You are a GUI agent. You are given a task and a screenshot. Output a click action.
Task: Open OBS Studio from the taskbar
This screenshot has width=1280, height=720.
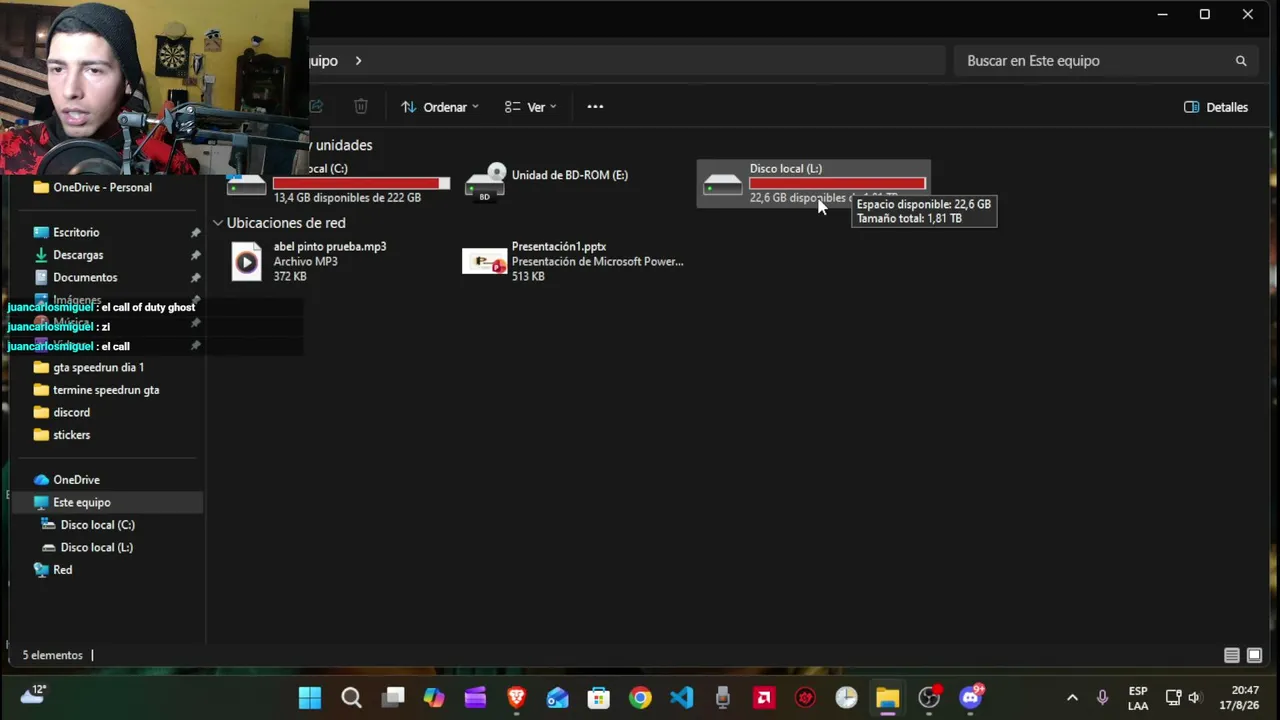(x=929, y=698)
